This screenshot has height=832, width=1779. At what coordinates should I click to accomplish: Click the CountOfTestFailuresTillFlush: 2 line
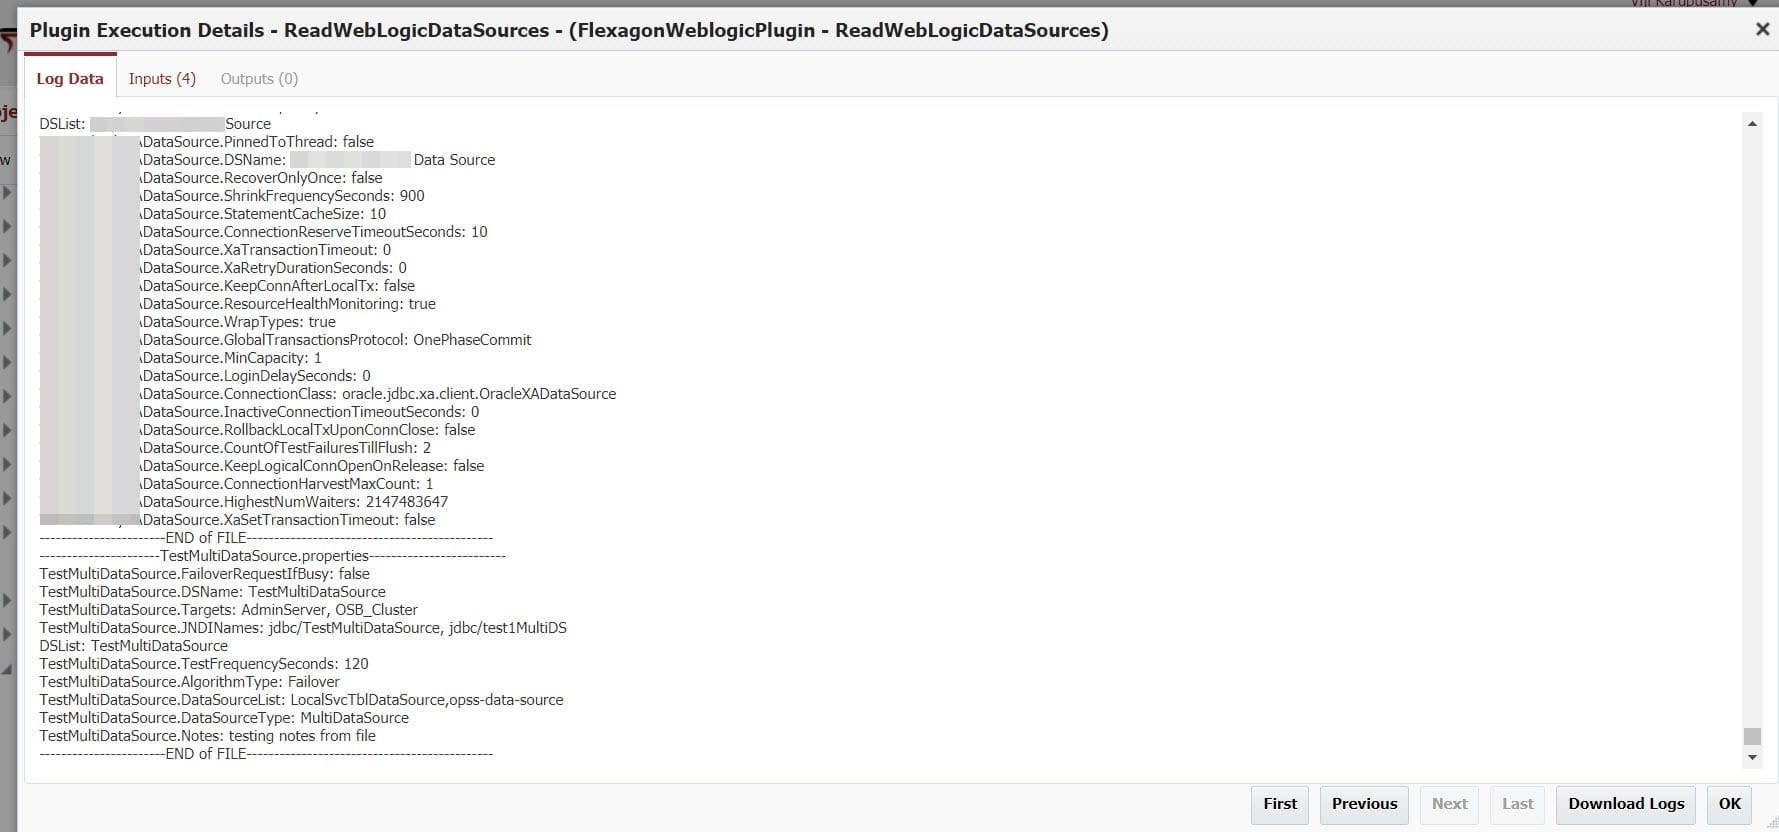pyautogui.click(x=286, y=448)
